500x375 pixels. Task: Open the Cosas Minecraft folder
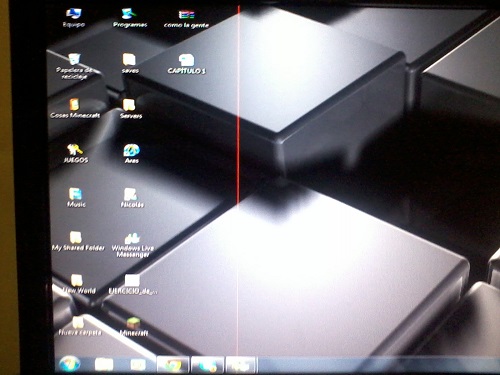coord(75,109)
